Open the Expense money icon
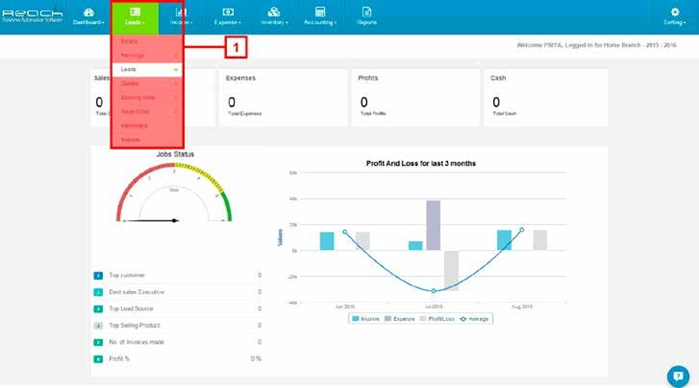Image resolution: width=699 pixels, height=388 pixels. tap(228, 12)
